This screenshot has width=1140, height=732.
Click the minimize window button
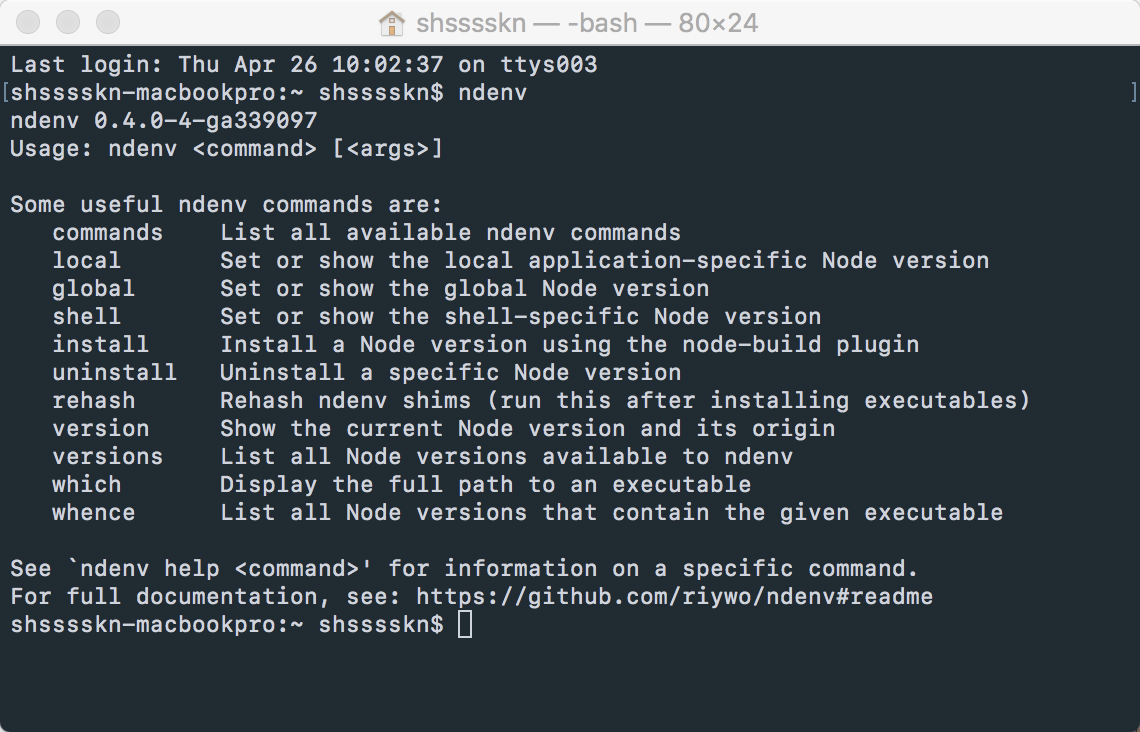[x=68, y=22]
